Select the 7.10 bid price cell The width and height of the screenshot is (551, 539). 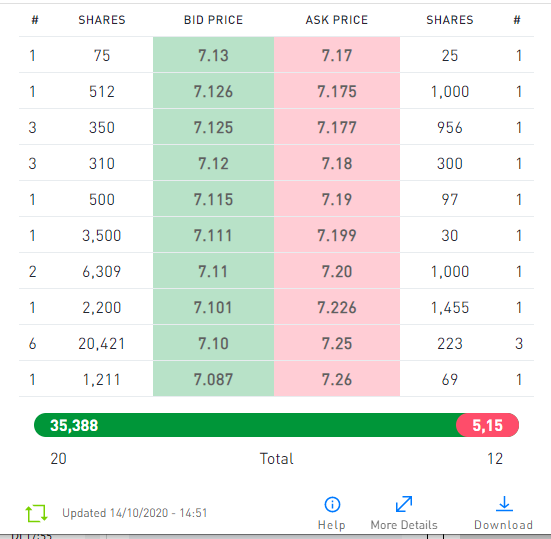pos(213,343)
